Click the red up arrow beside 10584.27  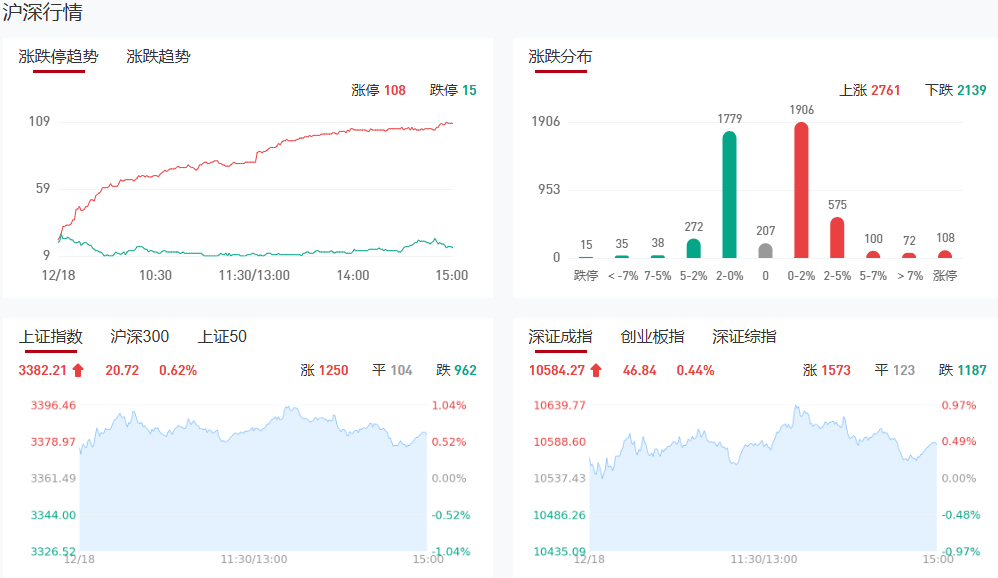596,370
